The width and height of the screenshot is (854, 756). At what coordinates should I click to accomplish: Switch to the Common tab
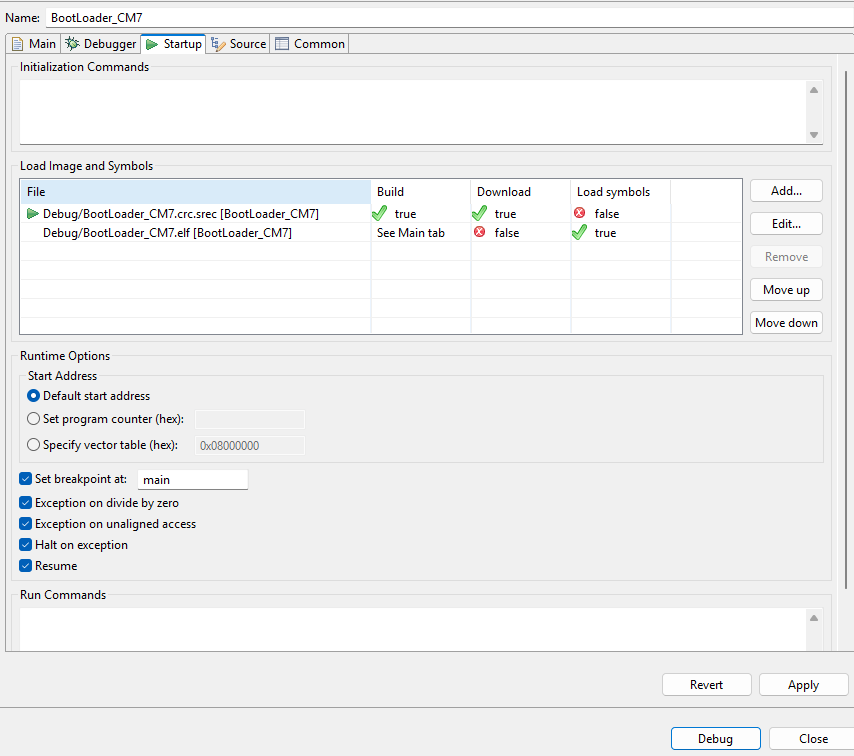click(309, 44)
